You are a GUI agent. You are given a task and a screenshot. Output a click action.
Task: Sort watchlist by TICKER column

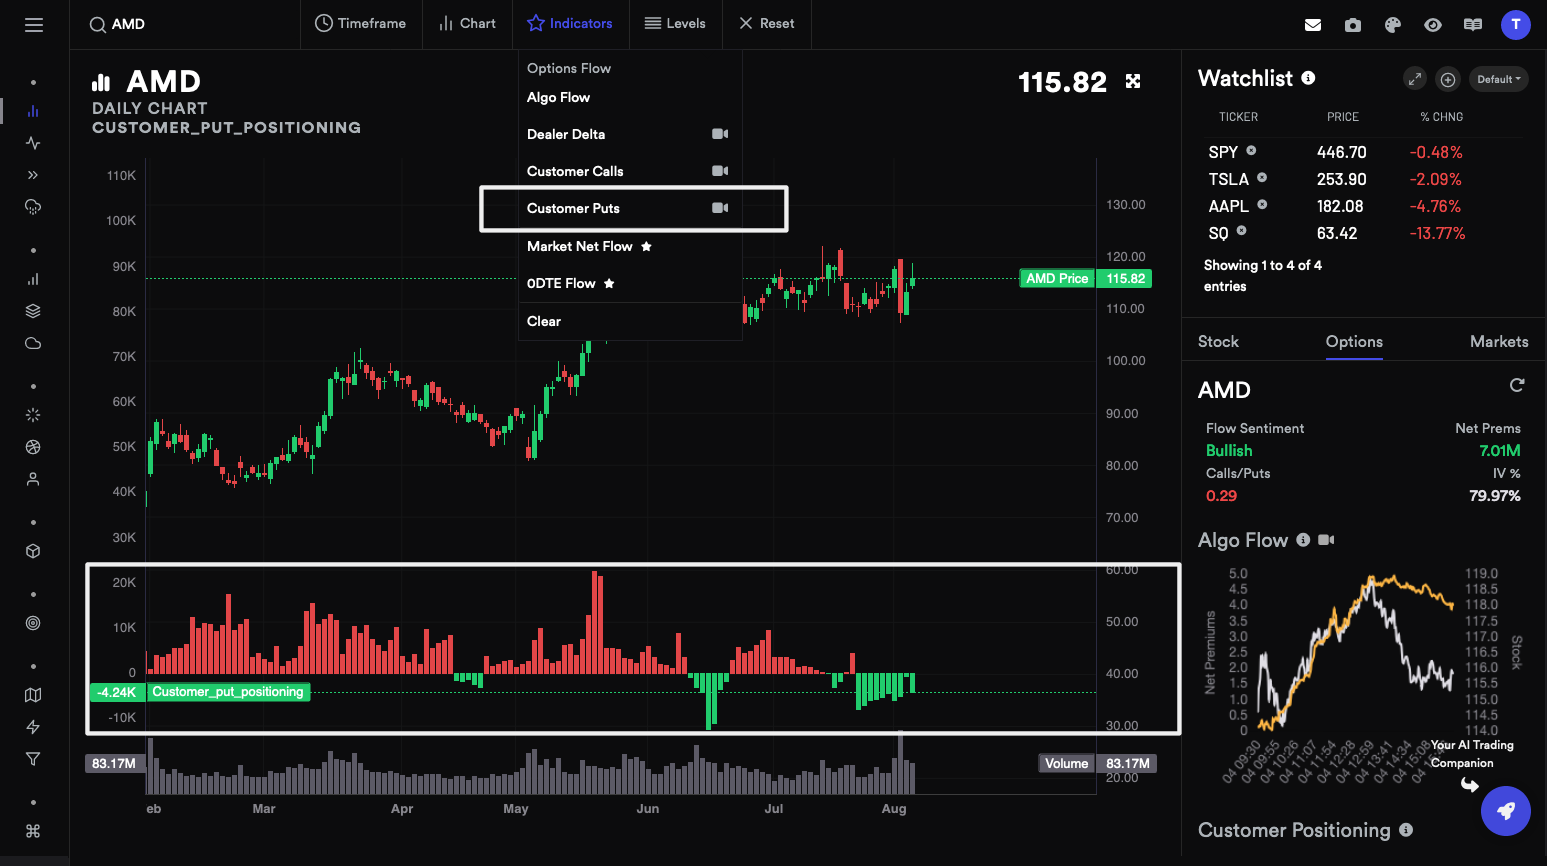[x=1238, y=117]
